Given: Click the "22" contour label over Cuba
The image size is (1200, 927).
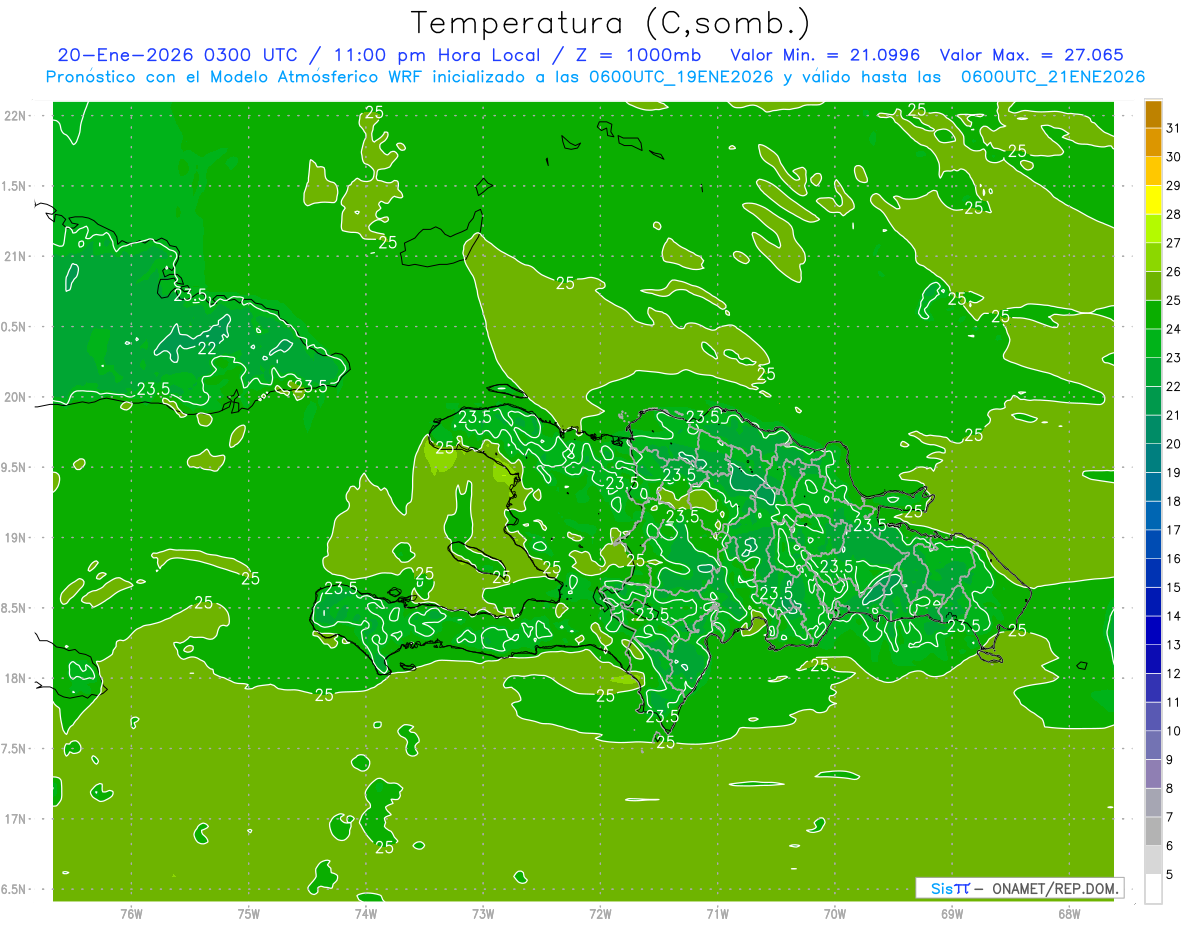Looking at the screenshot, I should coord(207,348).
